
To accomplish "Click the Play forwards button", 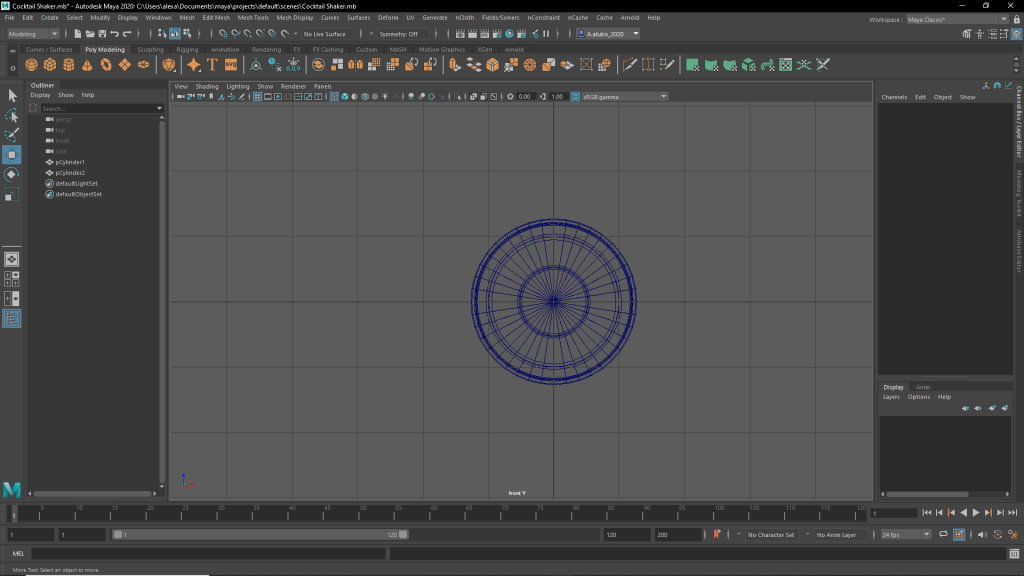I will 976,513.
